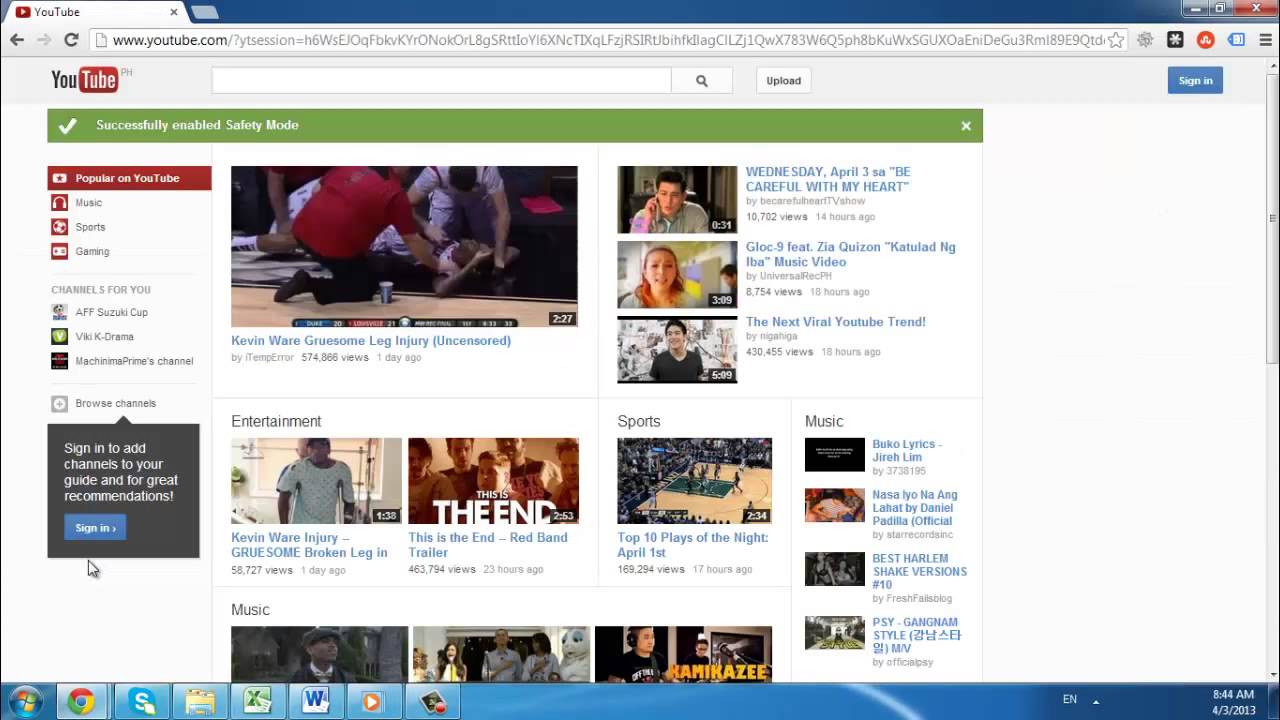Open Kevin Ware Gruesome Leg Injury link
The height and width of the screenshot is (720, 1280).
371,341
